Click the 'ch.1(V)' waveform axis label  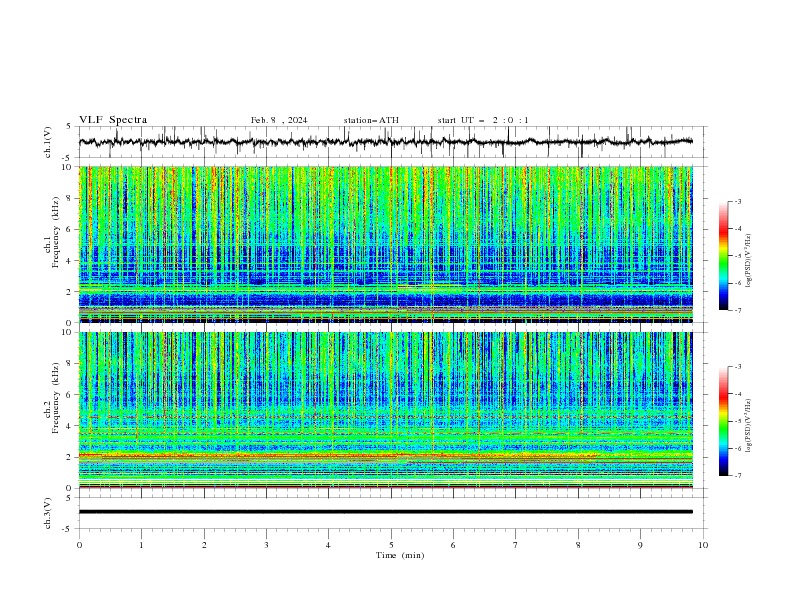[x=48, y=142]
